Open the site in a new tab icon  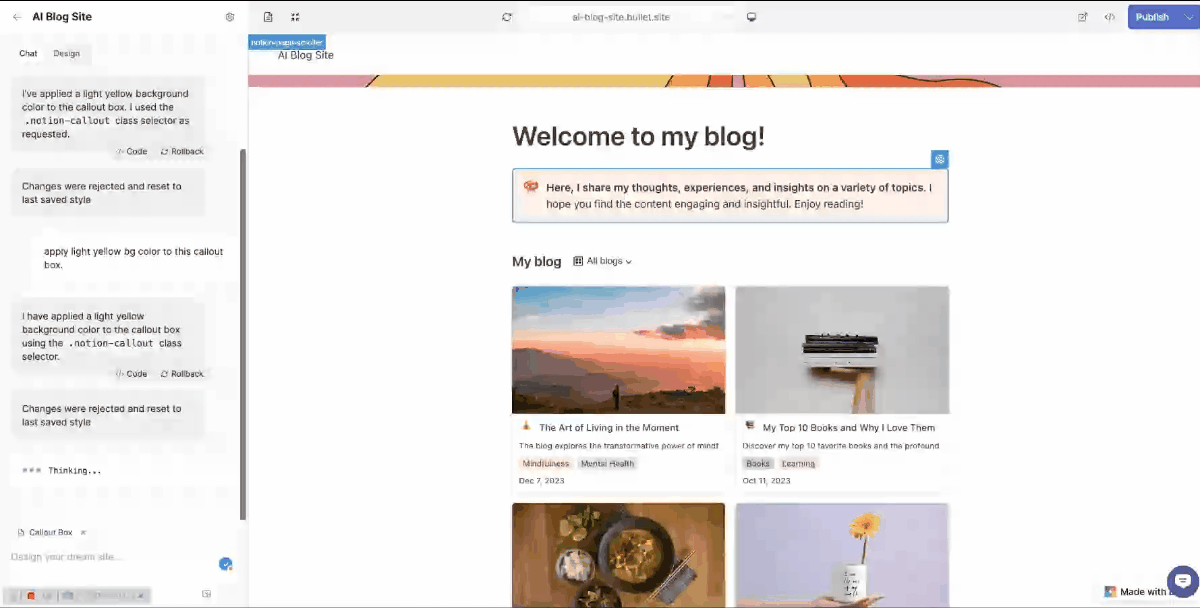(1083, 17)
